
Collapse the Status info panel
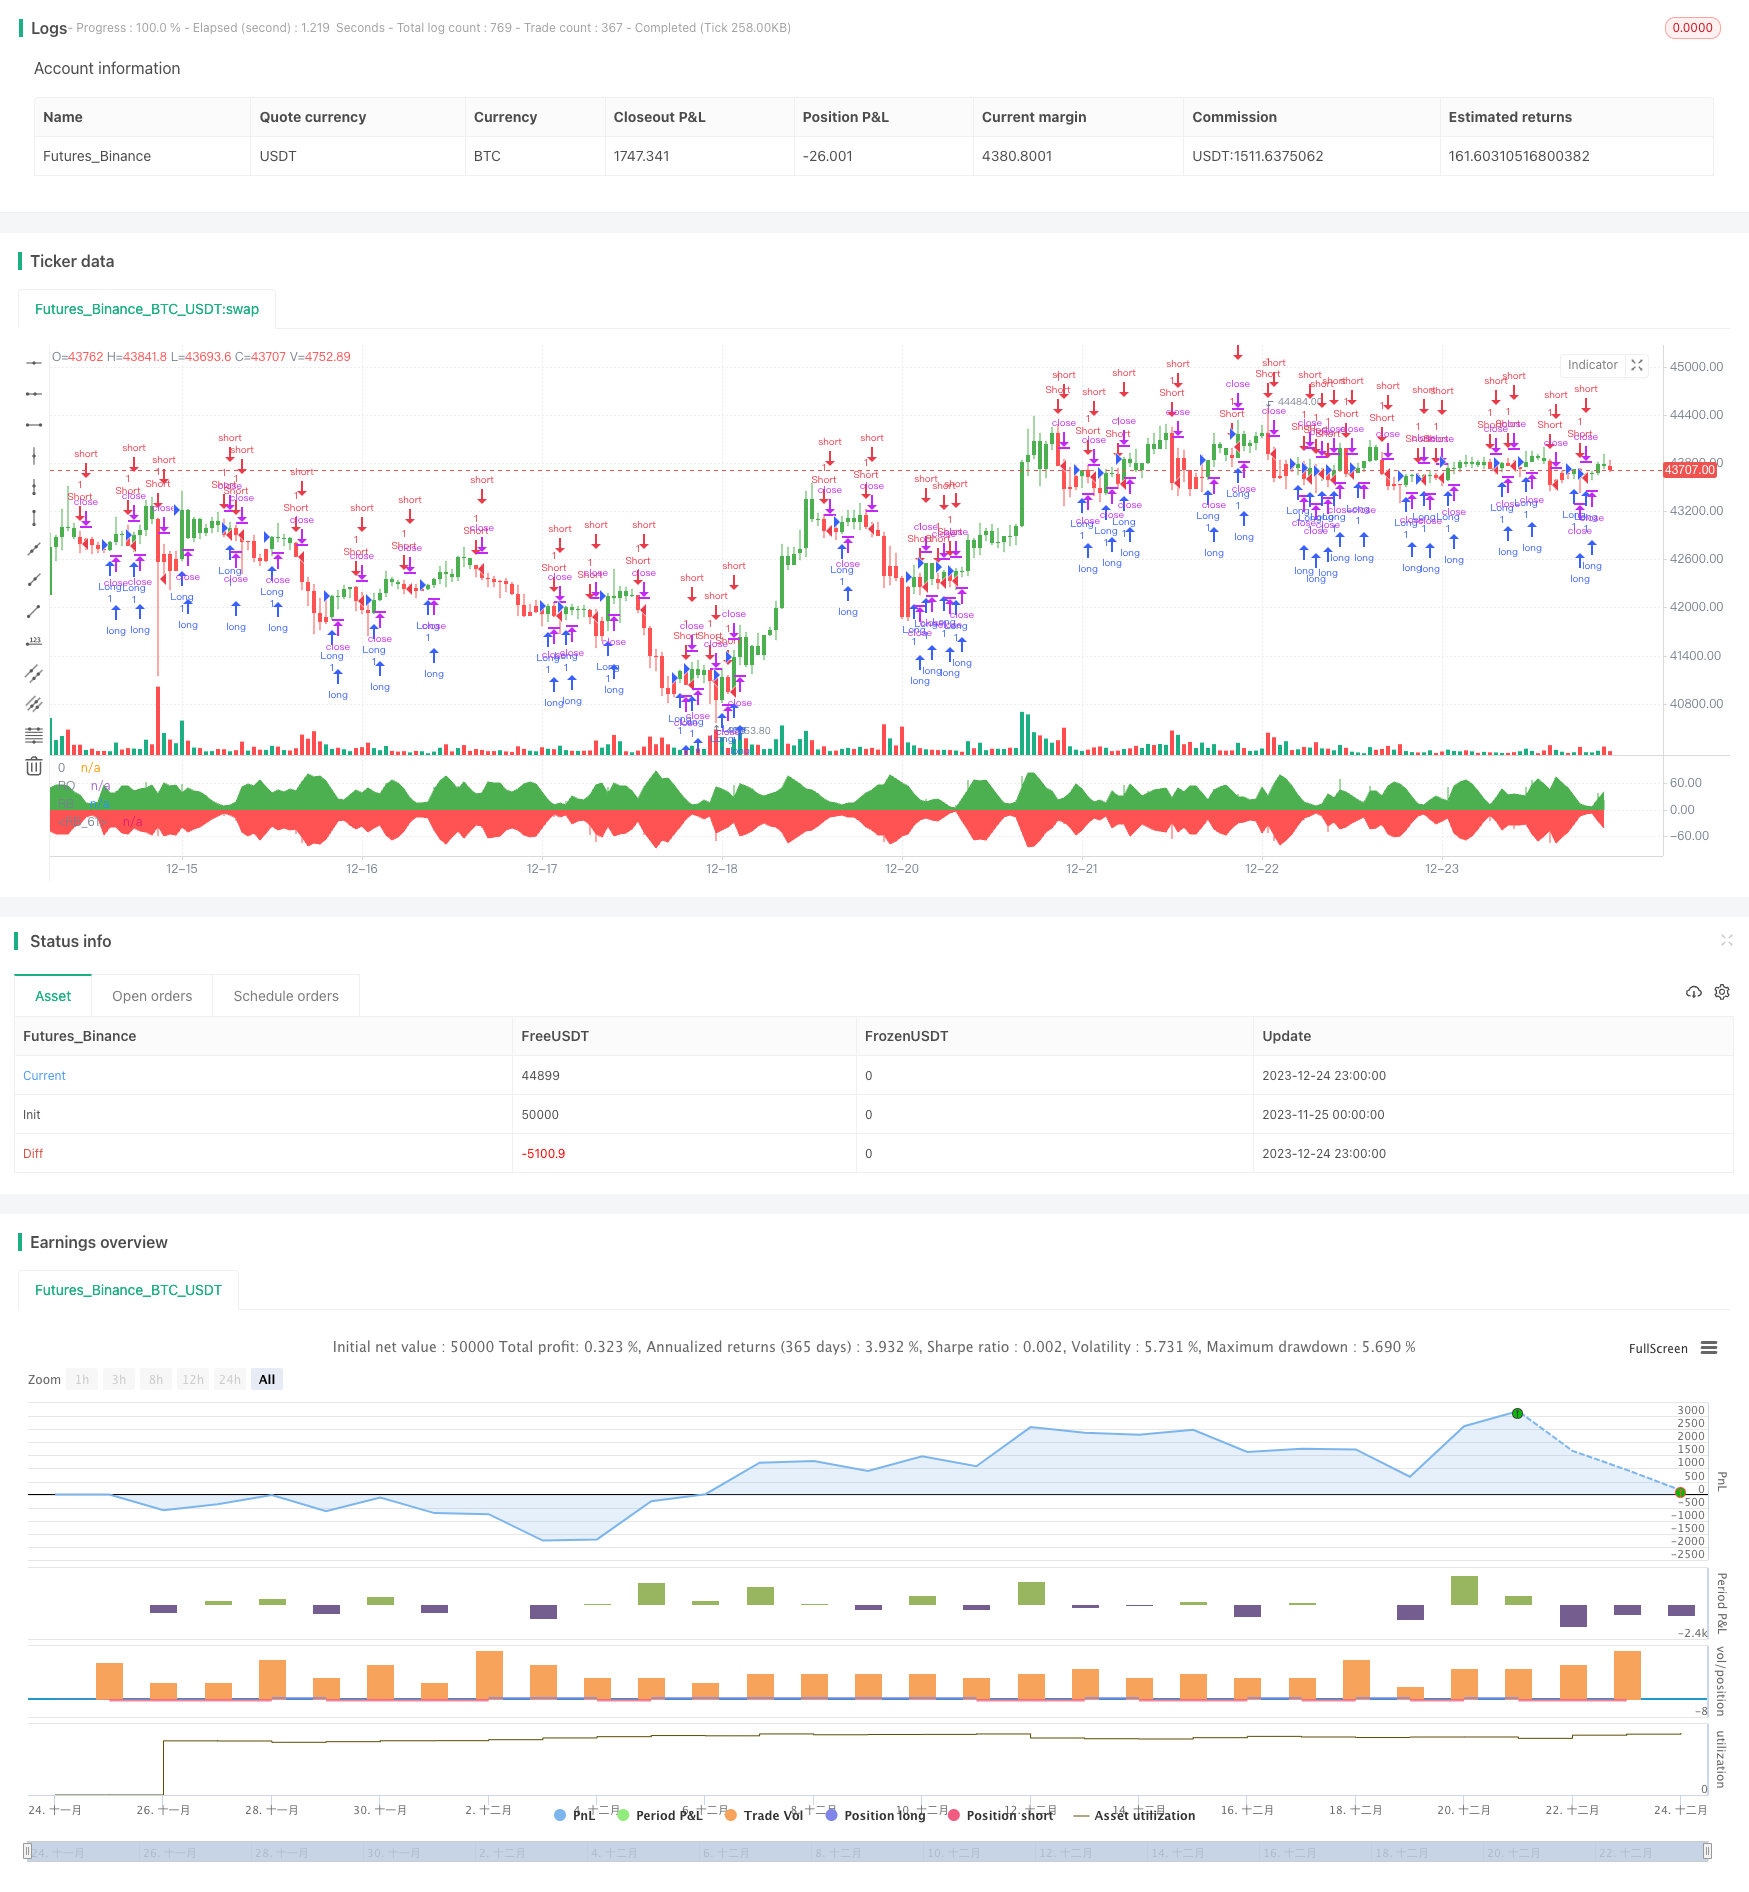(1726, 940)
